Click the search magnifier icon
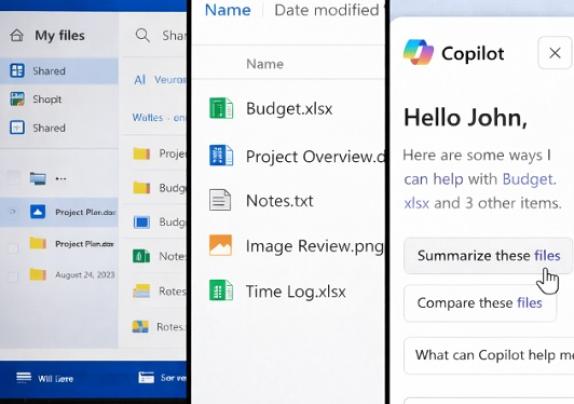The image size is (574, 404). coord(142,35)
